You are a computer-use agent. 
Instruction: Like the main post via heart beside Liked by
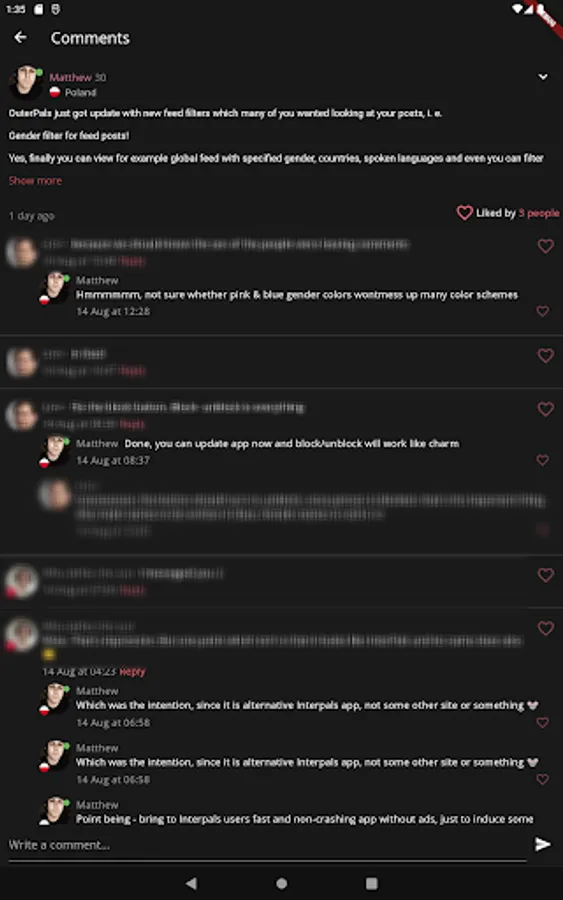[x=464, y=213]
